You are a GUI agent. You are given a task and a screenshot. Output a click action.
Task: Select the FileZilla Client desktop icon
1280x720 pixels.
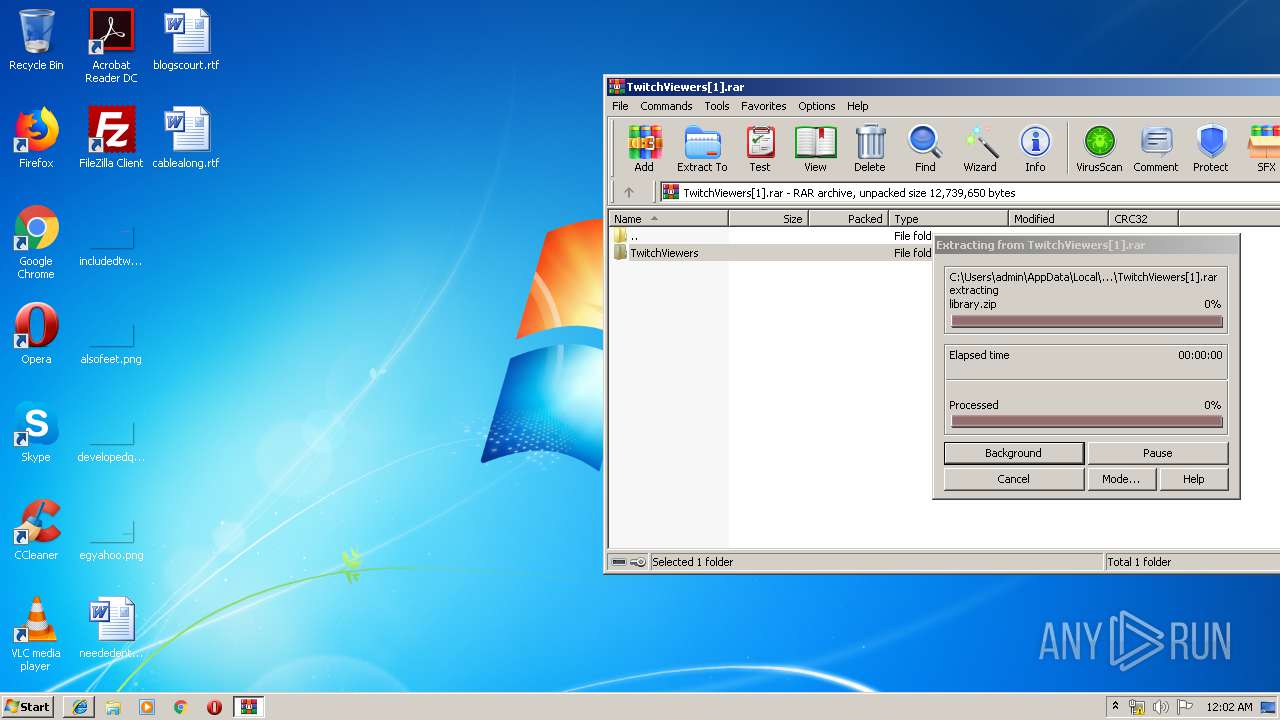click(111, 138)
